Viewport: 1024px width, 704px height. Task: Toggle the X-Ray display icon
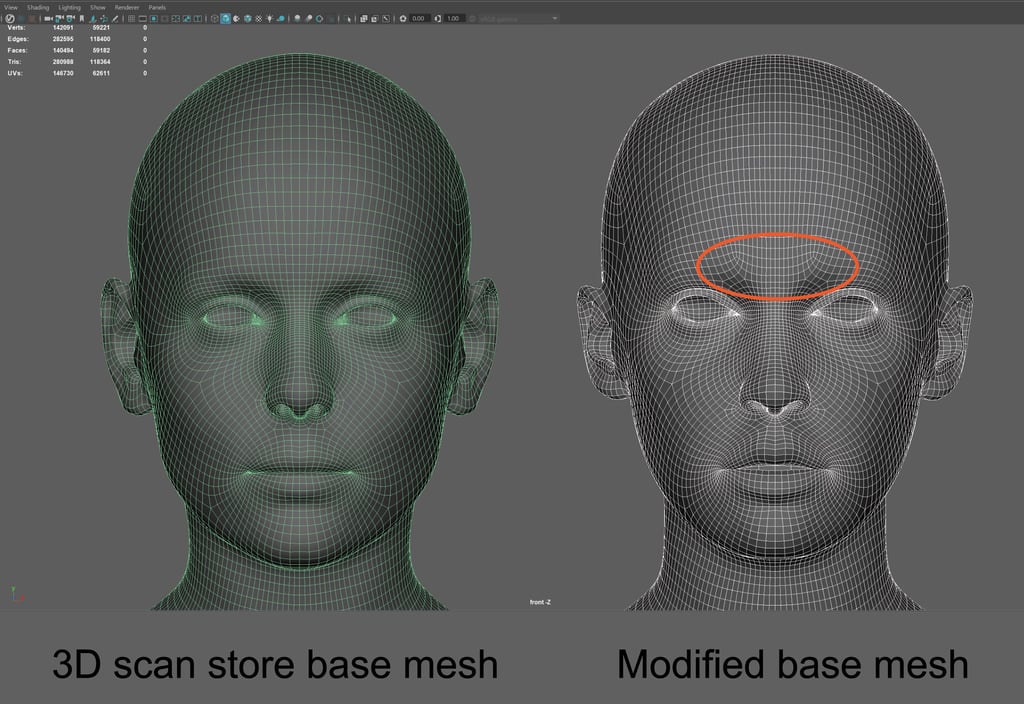coord(364,18)
